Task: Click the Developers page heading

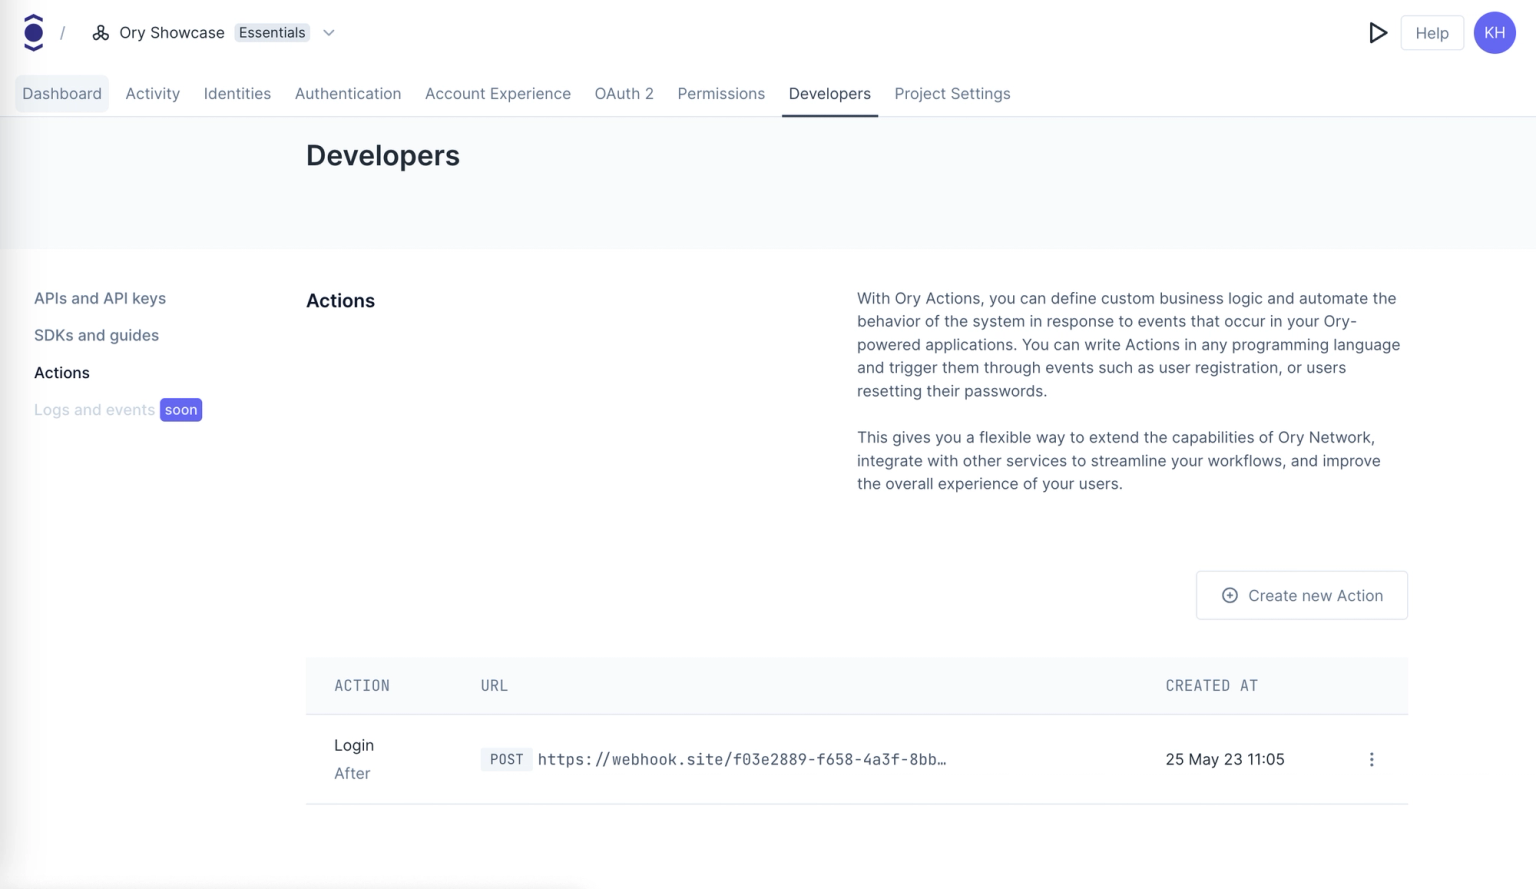Action: point(383,155)
